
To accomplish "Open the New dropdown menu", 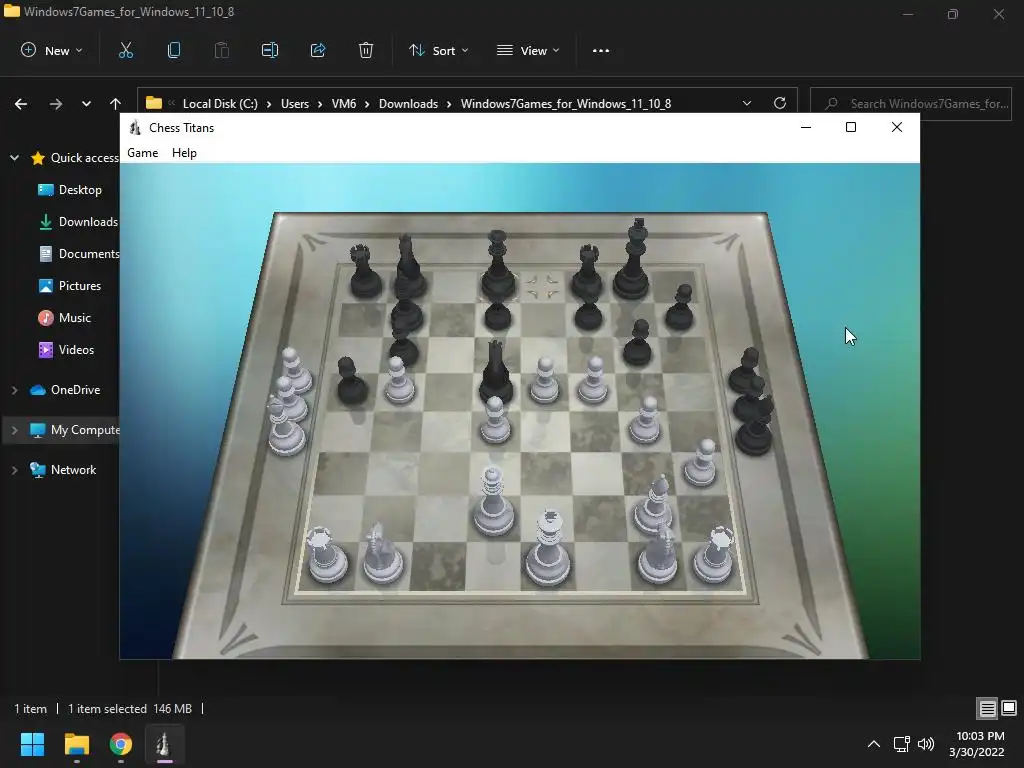I will pyautogui.click(x=52, y=50).
